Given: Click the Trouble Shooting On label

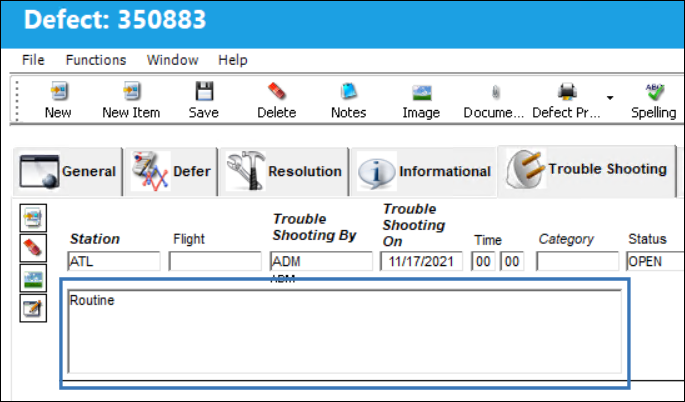Looking at the screenshot, I should click(x=414, y=225).
